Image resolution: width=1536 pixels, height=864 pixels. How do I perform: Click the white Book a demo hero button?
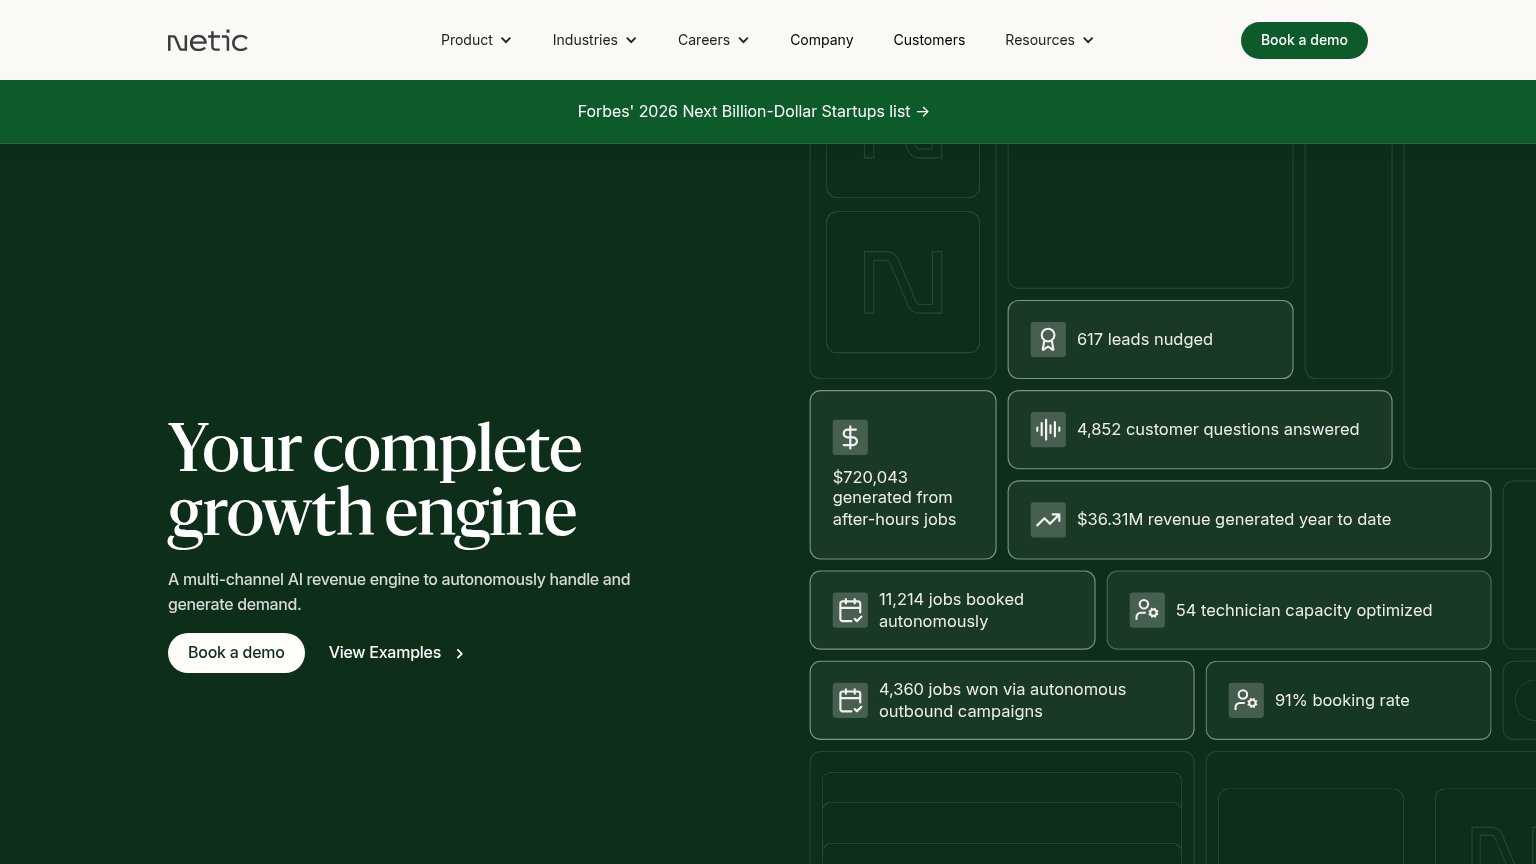[236, 653]
